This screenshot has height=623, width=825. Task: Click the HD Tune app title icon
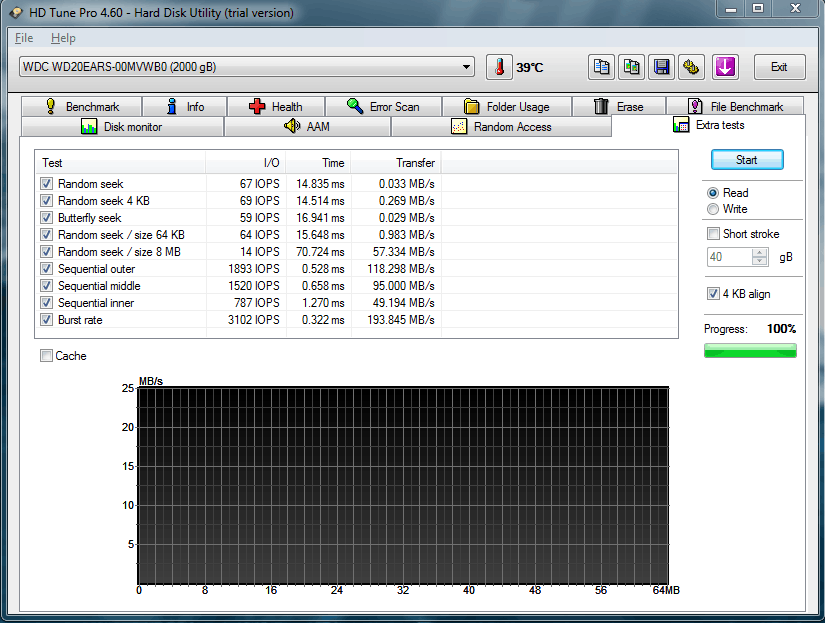tap(16, 13)
